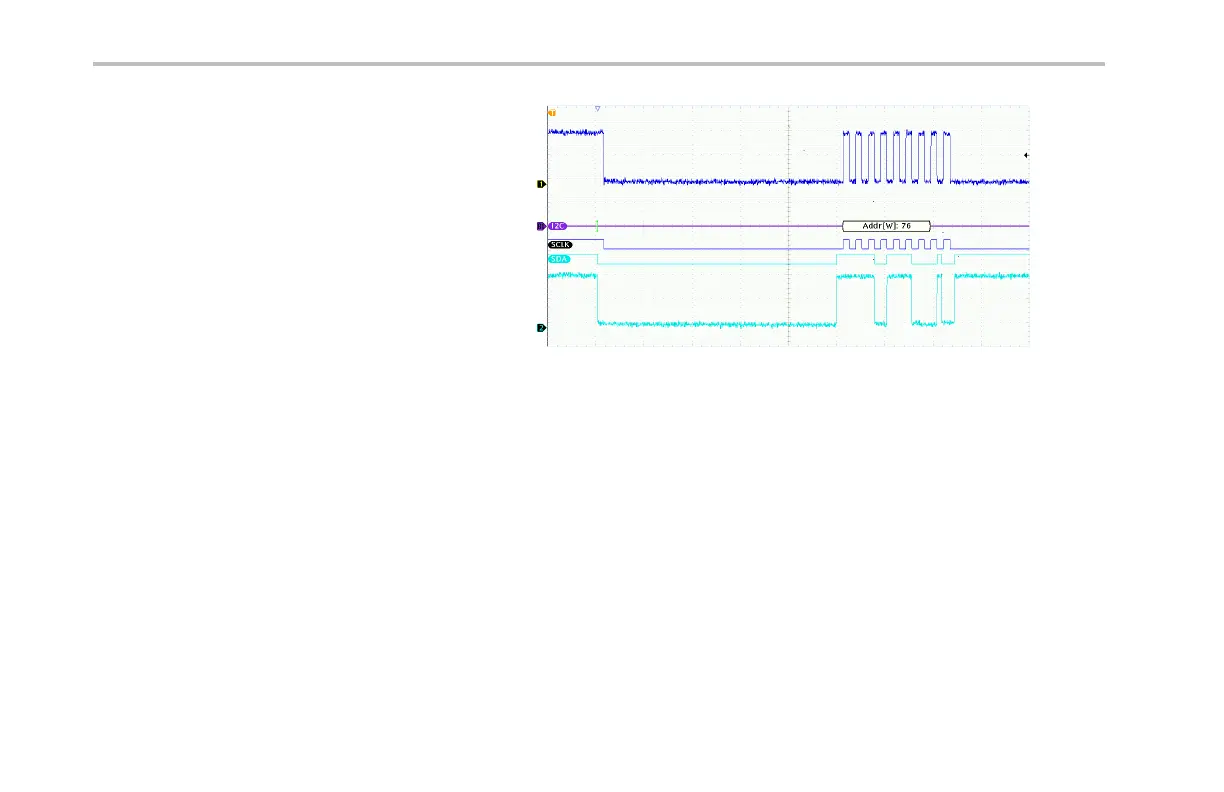This screenshot has width=1224, height=792.
Task: Click the orange trigger position marker
Action: coord(551,113)
